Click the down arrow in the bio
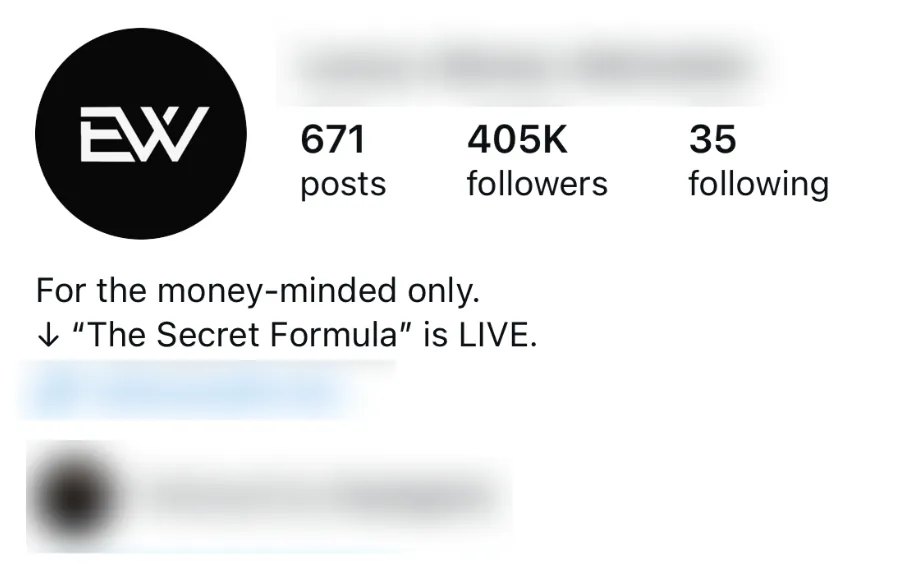 click(x=48, y=336)
